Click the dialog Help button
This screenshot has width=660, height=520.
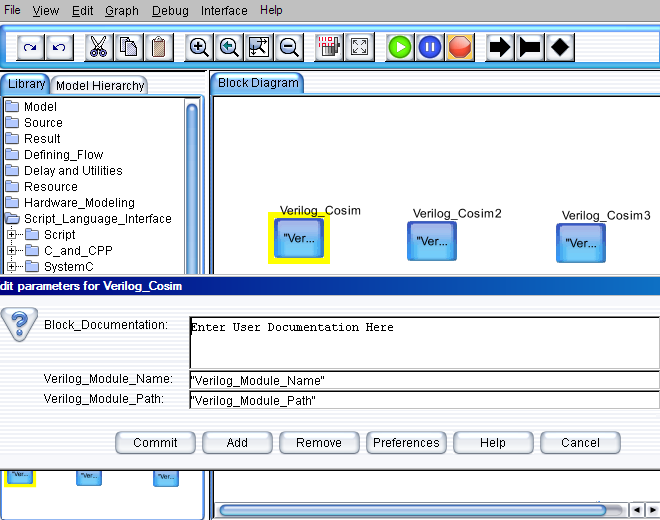click(493, 443)
